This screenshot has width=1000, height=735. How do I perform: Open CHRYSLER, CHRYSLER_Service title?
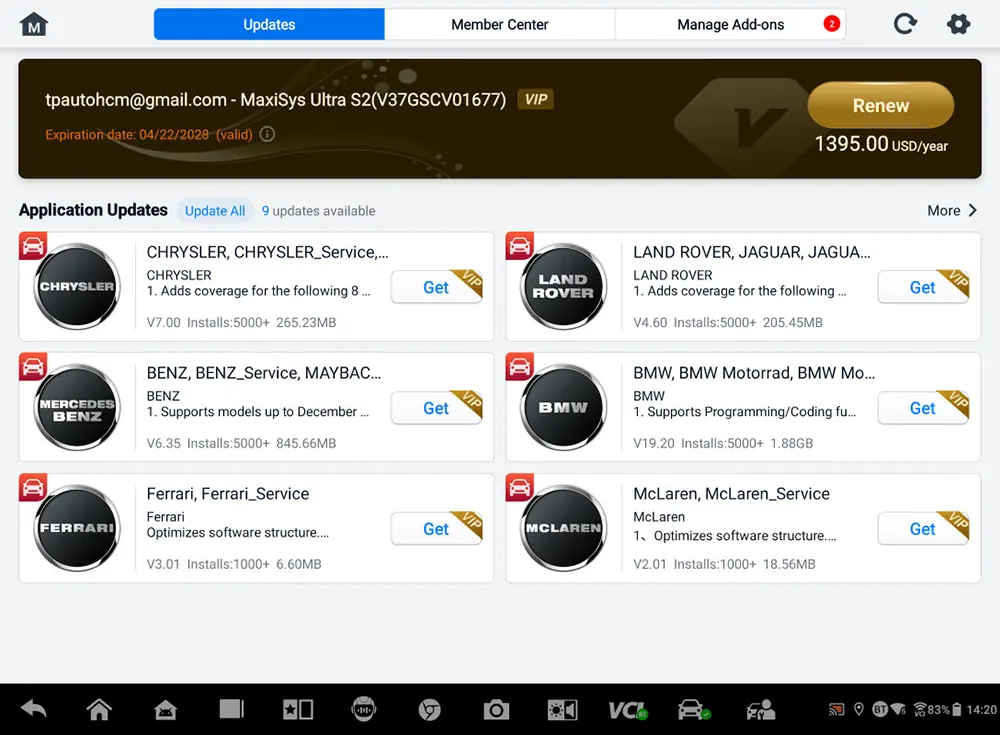(x=267, y=253)
